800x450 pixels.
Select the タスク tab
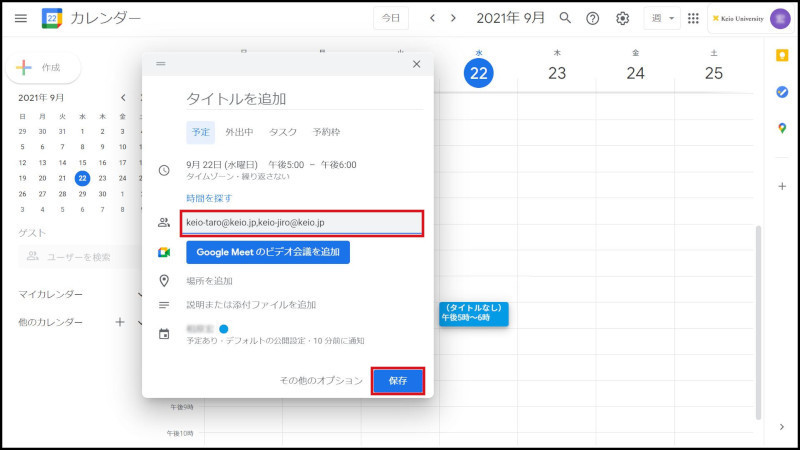click(283, 131)
